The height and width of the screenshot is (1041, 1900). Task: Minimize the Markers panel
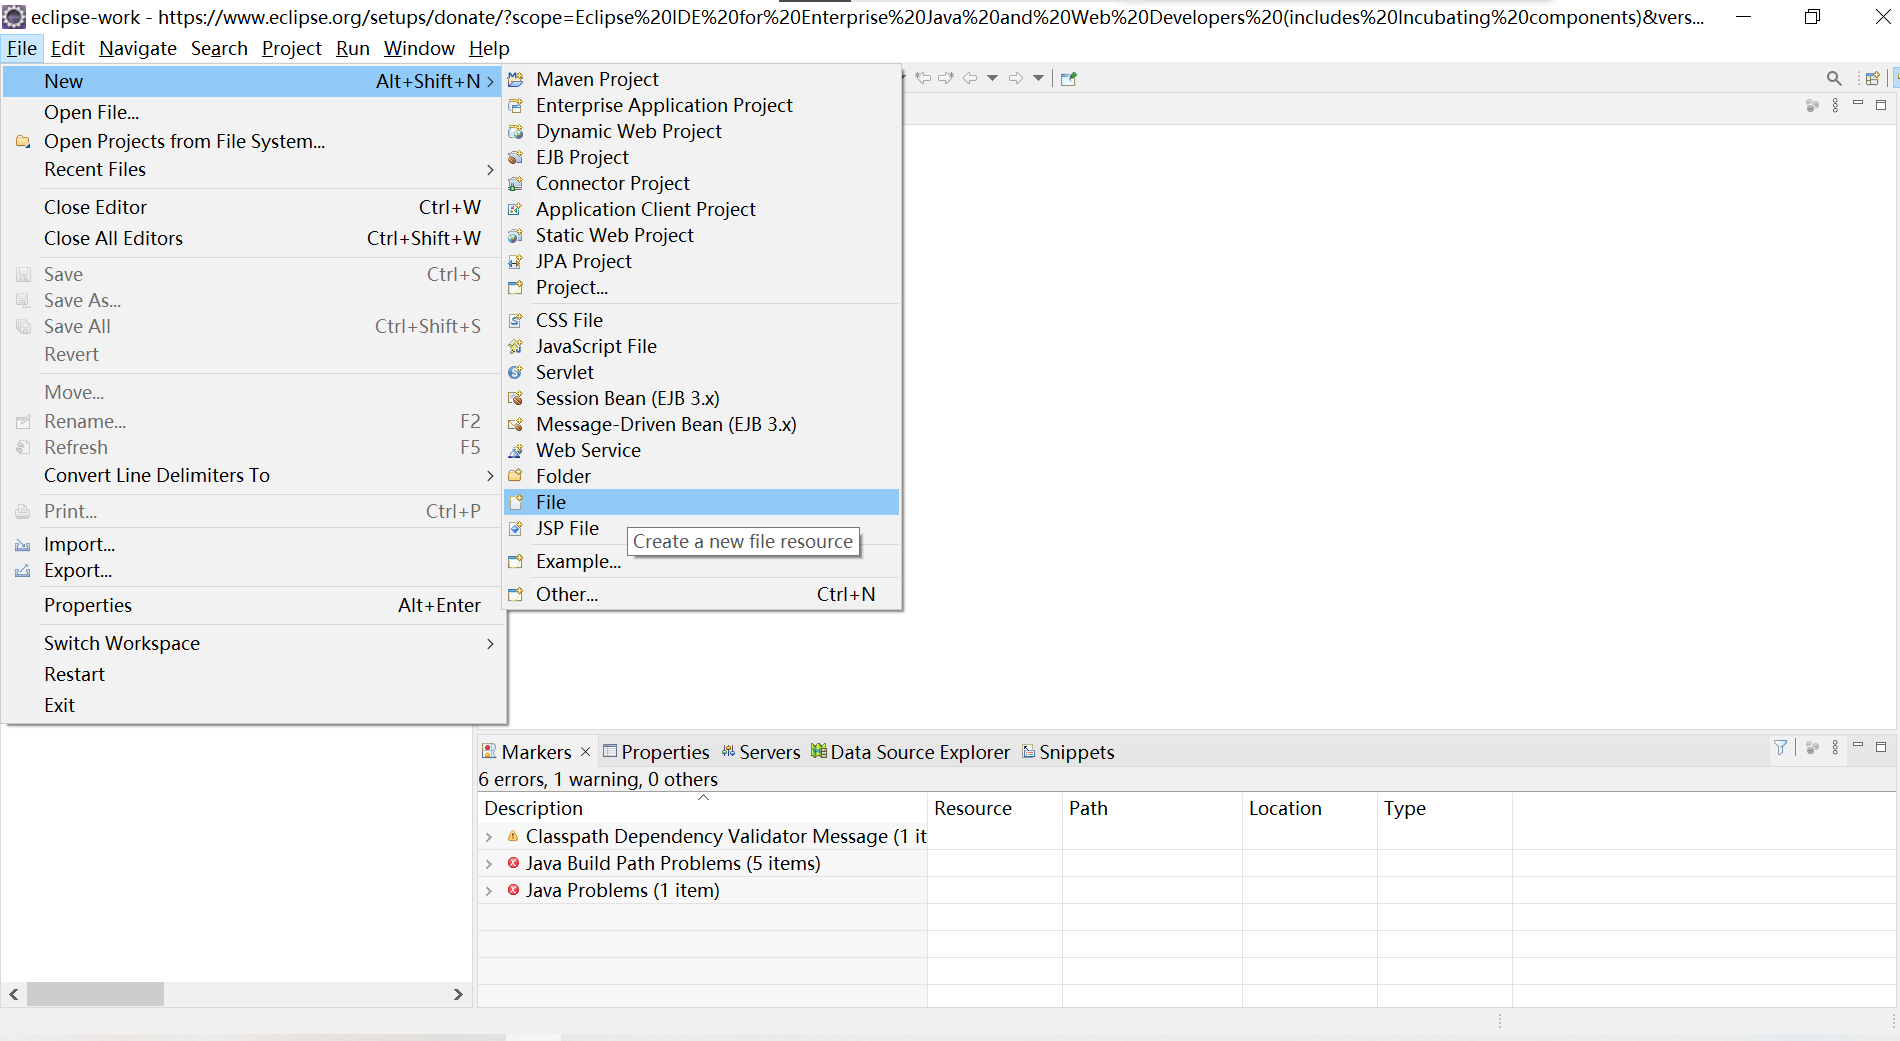tap(1859, 747)
